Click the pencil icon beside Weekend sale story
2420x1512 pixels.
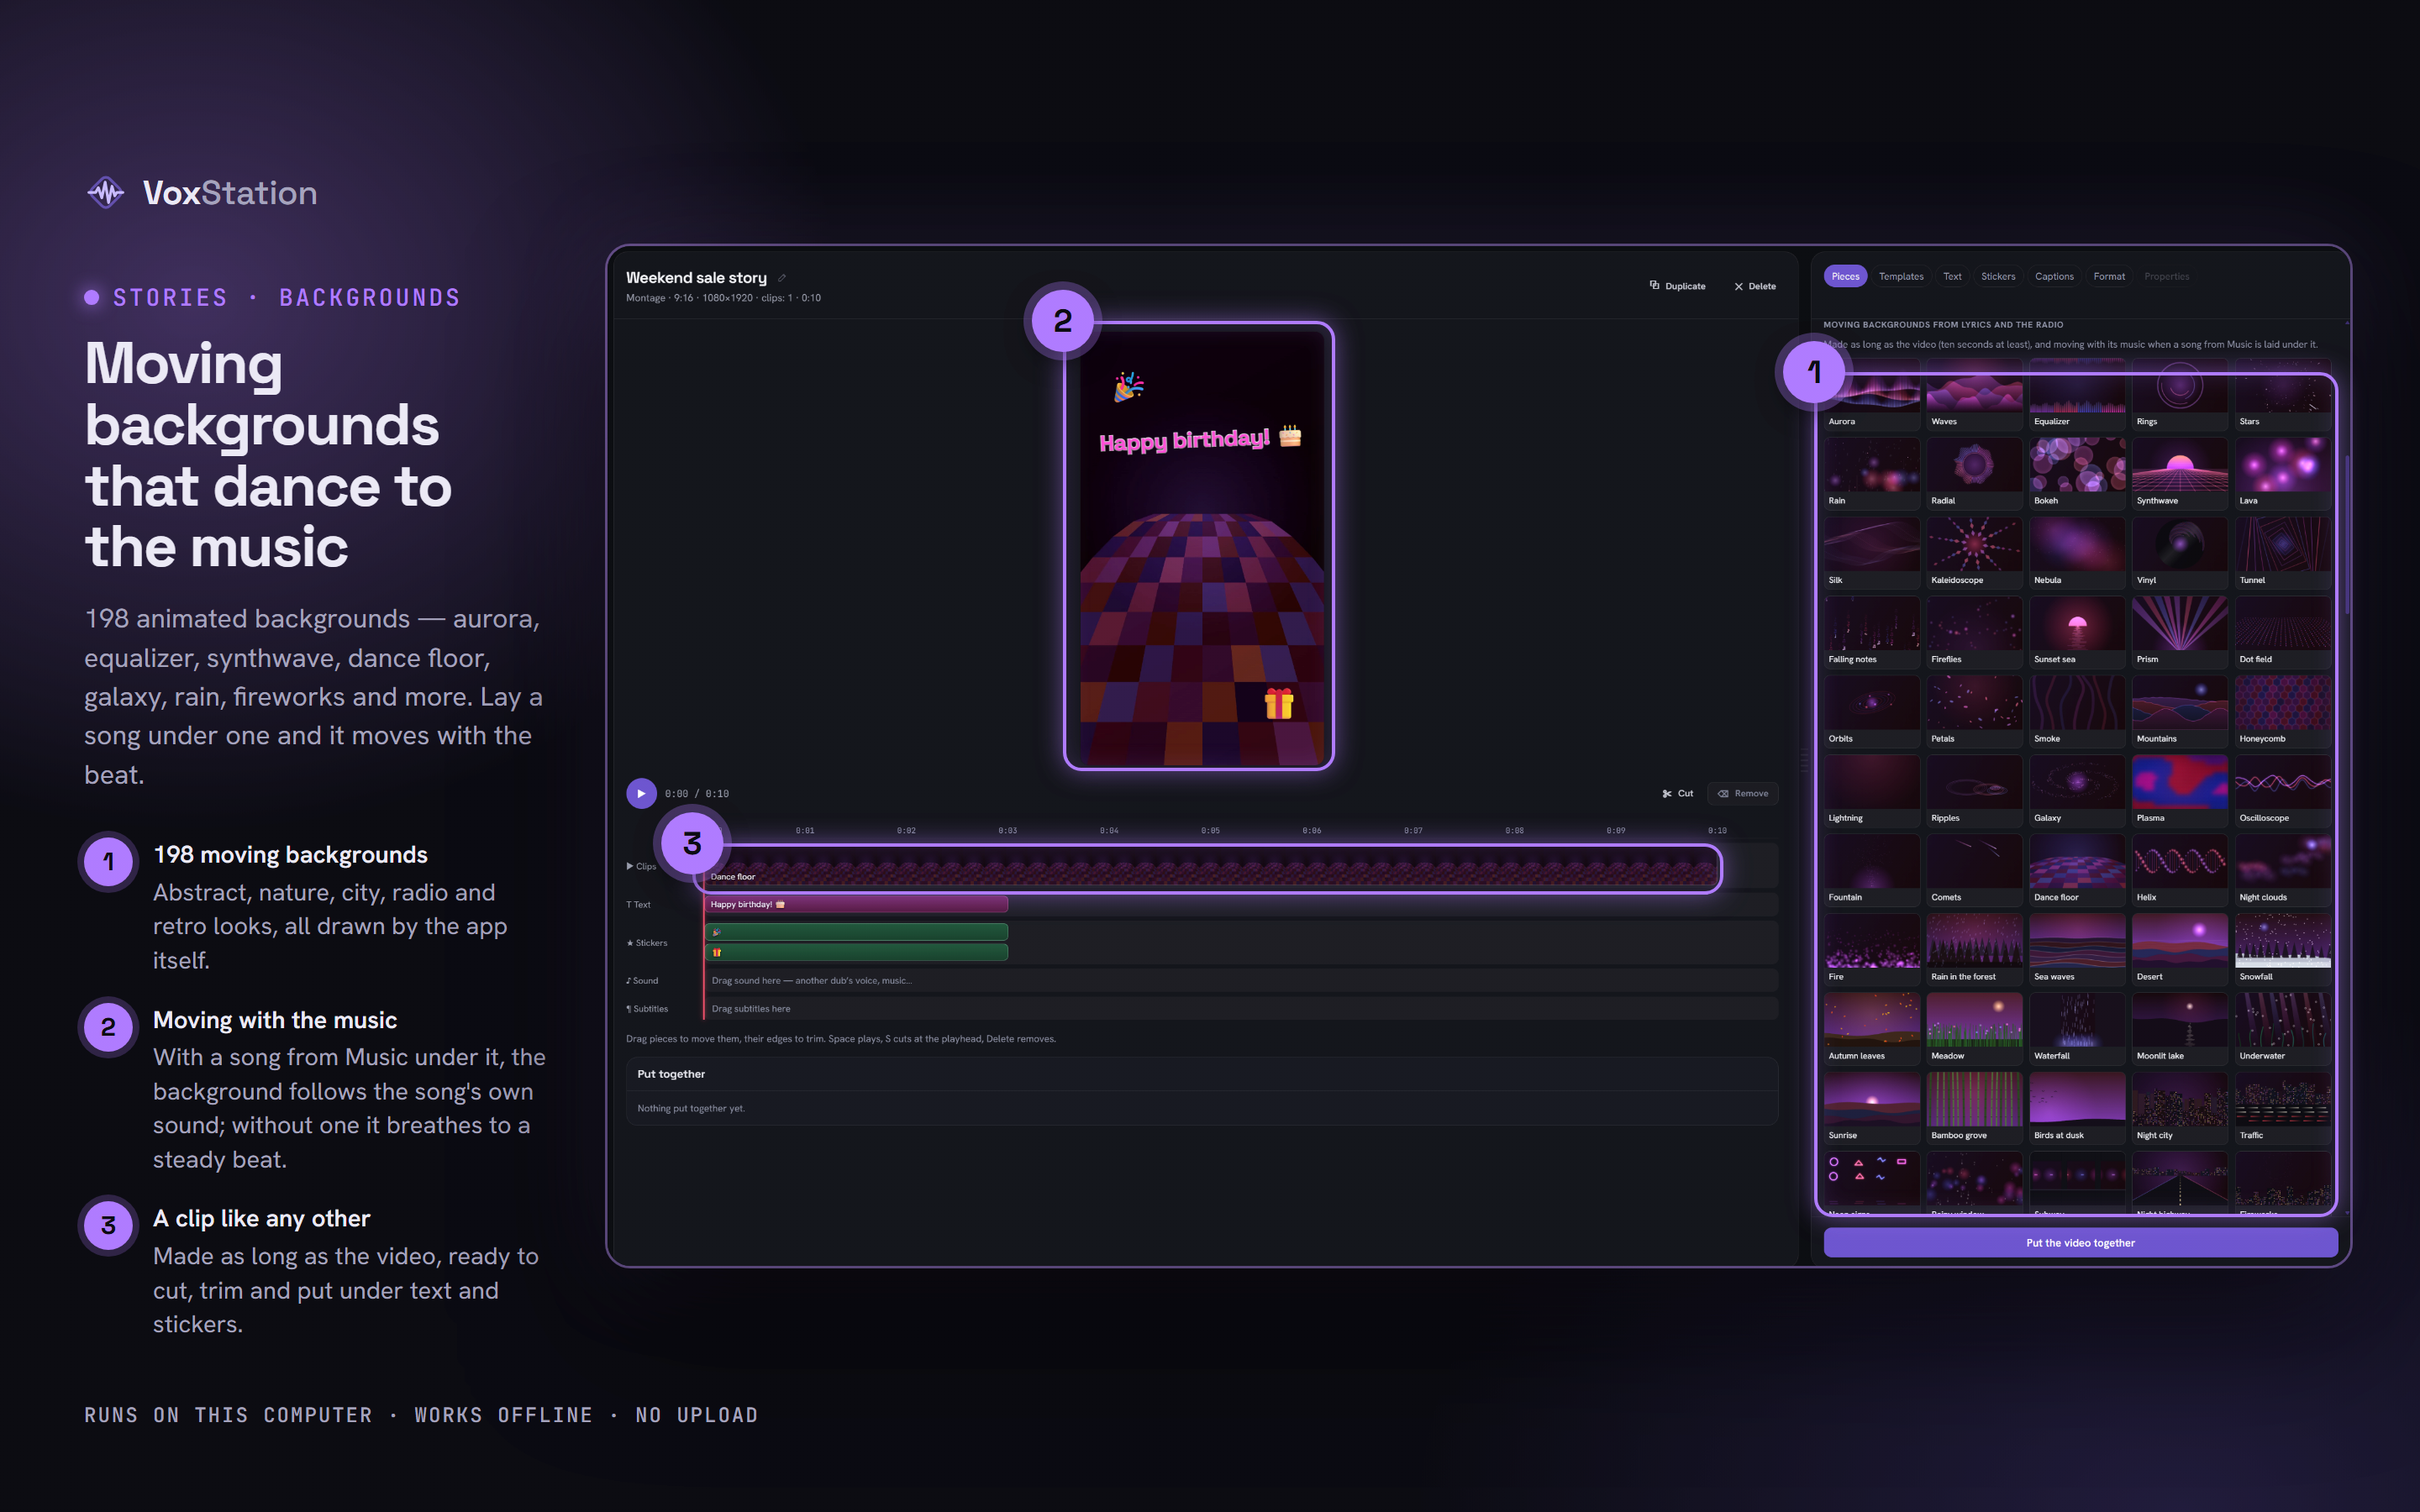[x=782, y=278]
